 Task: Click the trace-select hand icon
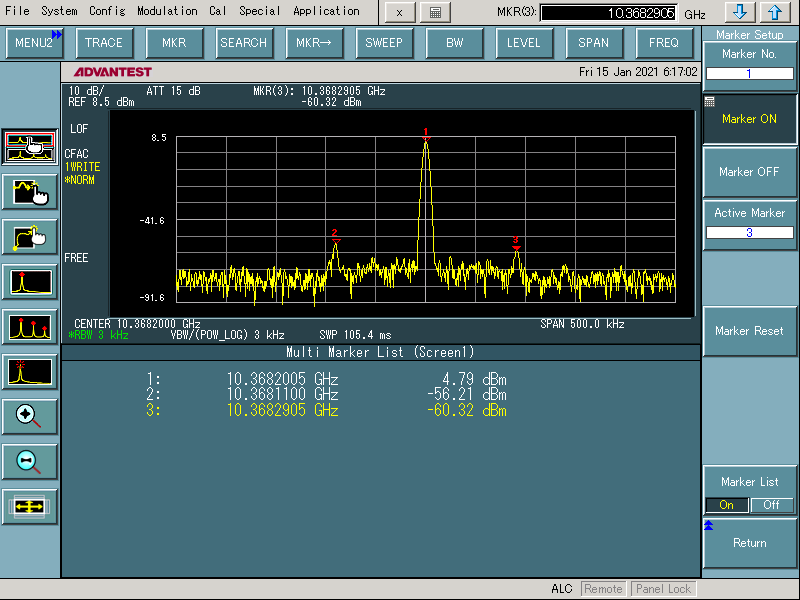point(30,191)
